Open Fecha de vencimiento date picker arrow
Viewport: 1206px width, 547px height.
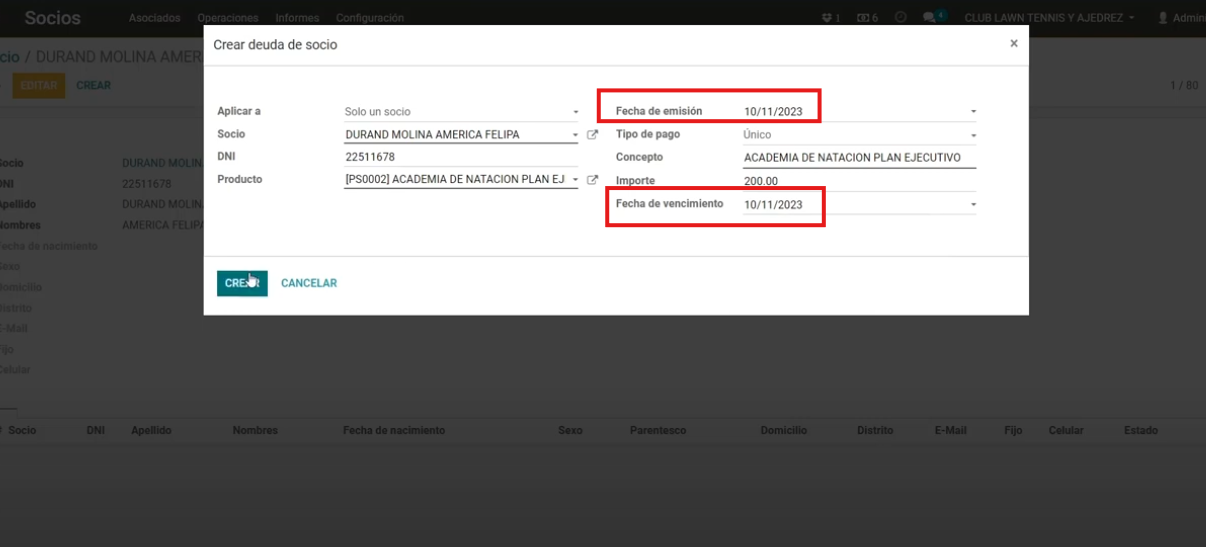(x=973, y=205)
